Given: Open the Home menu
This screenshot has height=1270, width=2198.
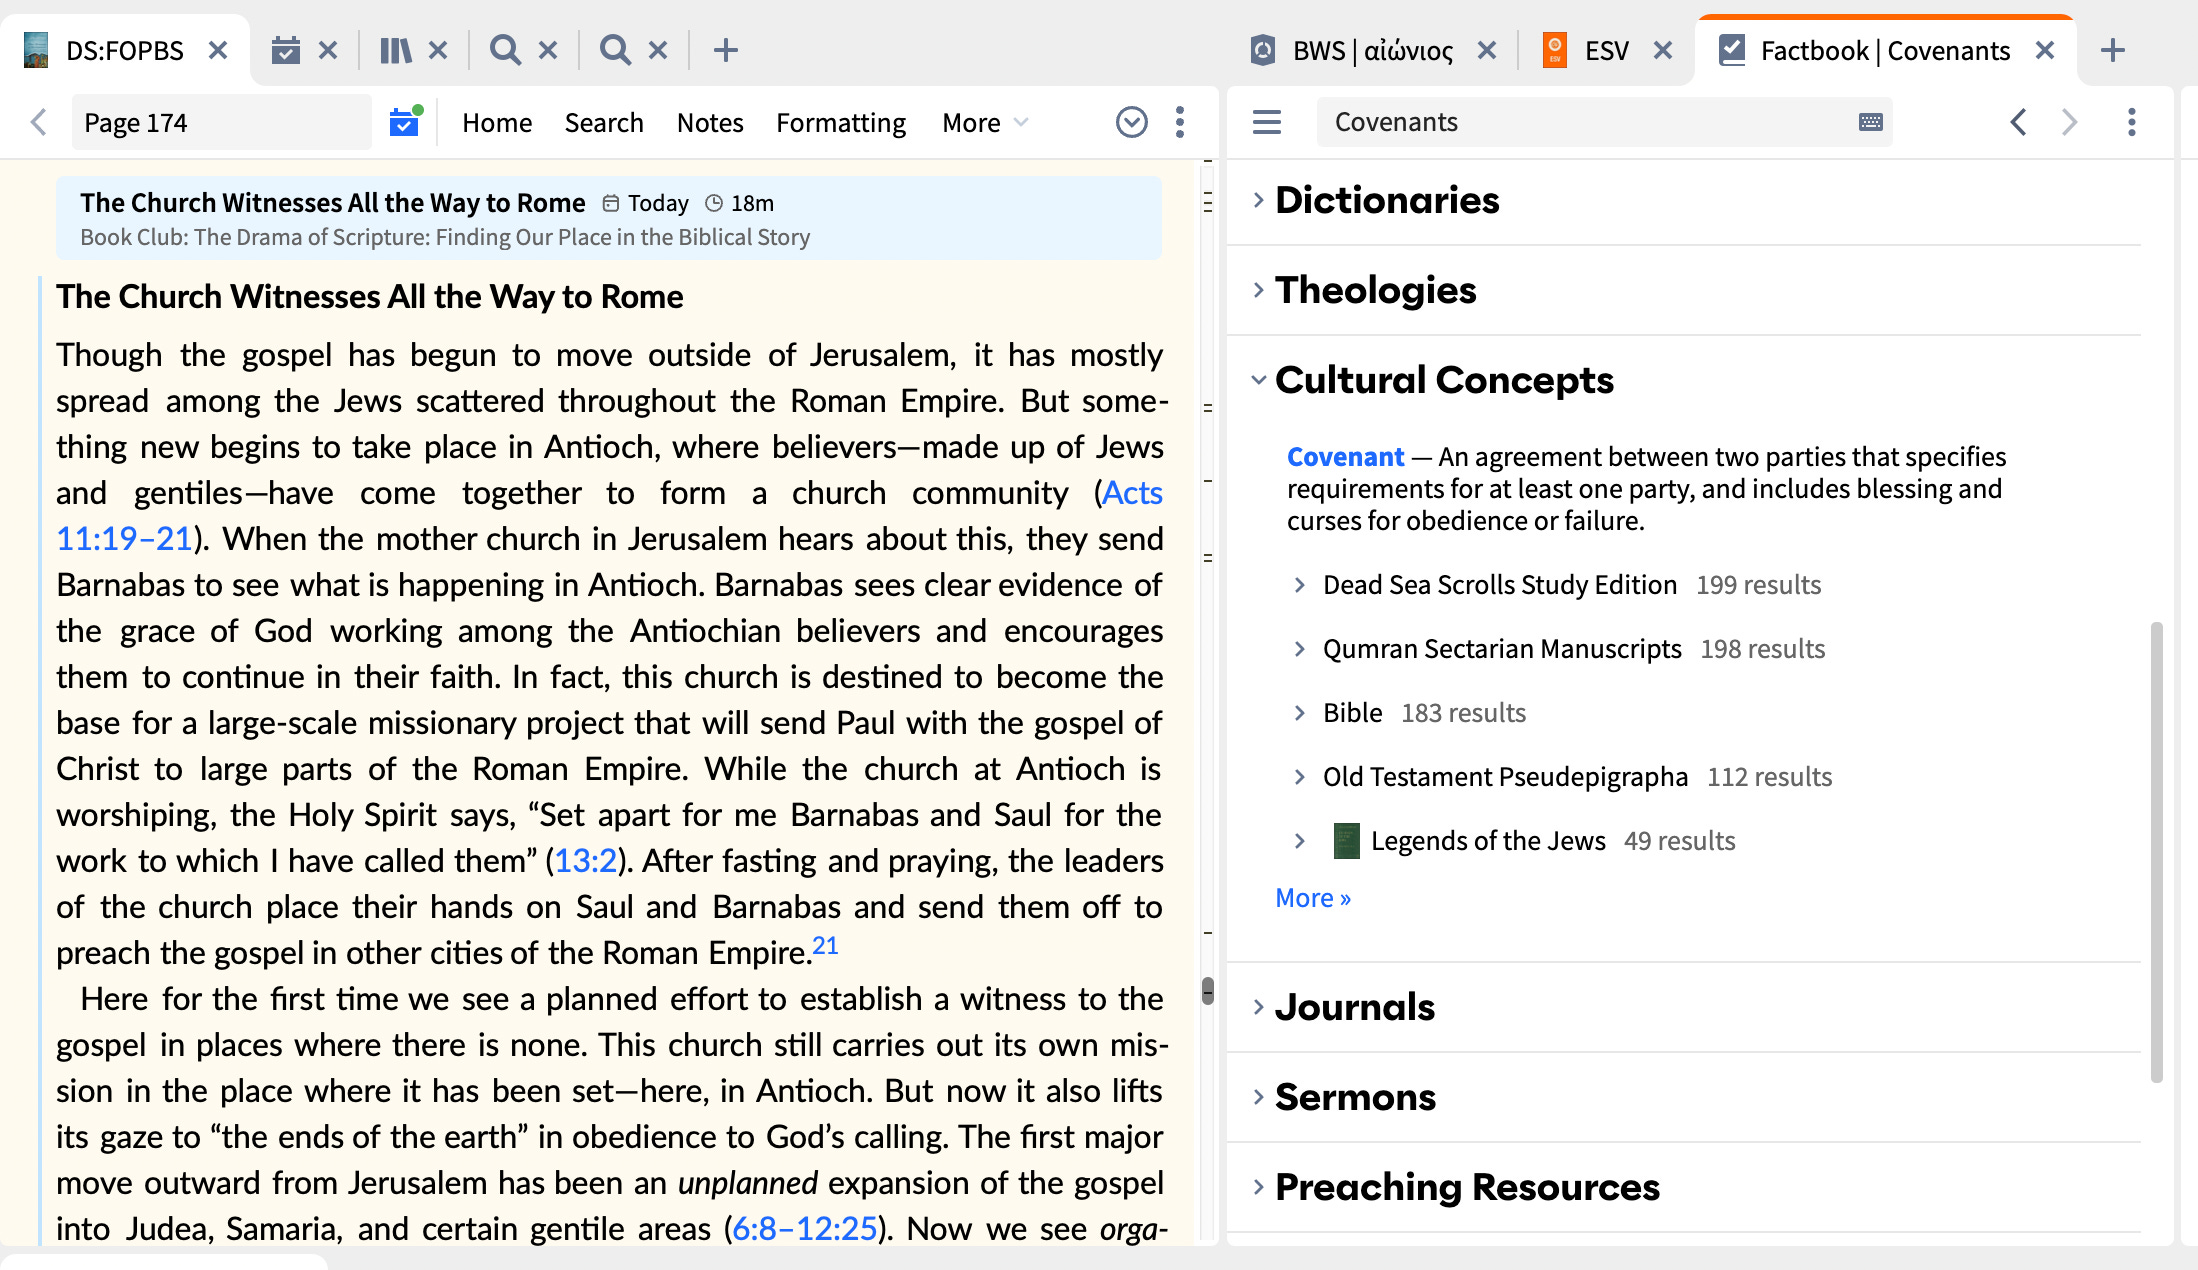Looking at the screenshot, I should point(497,122).
